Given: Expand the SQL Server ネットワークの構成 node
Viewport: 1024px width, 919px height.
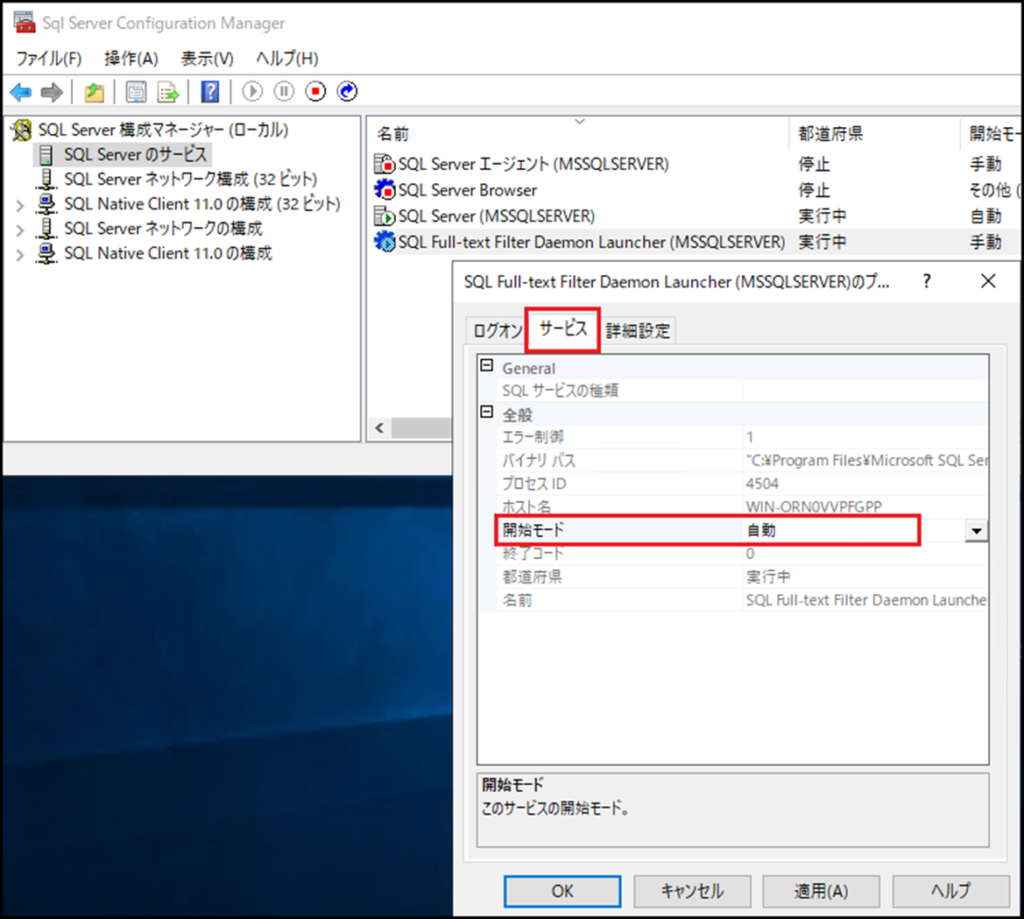Looking at the screenshot, I should click(20, 231).
